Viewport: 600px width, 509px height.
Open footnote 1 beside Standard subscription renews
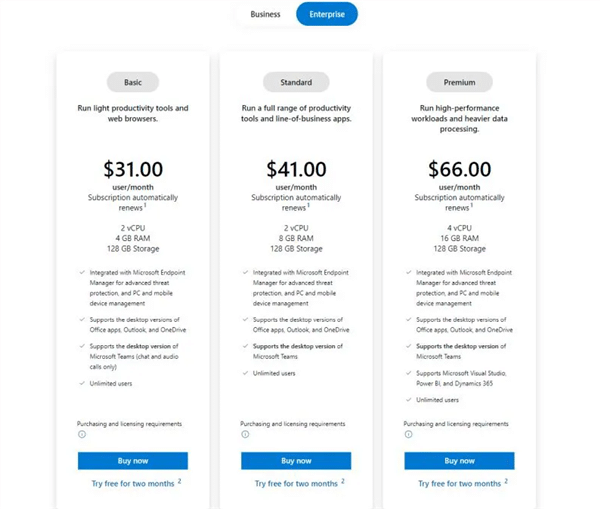pyautogui.click(x=309, y=206)
